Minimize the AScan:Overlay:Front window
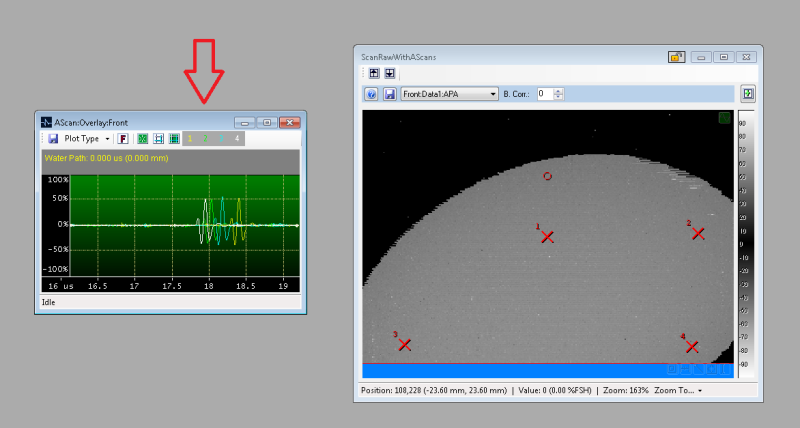This screenshot has height=428, width=800. (245, 123)
